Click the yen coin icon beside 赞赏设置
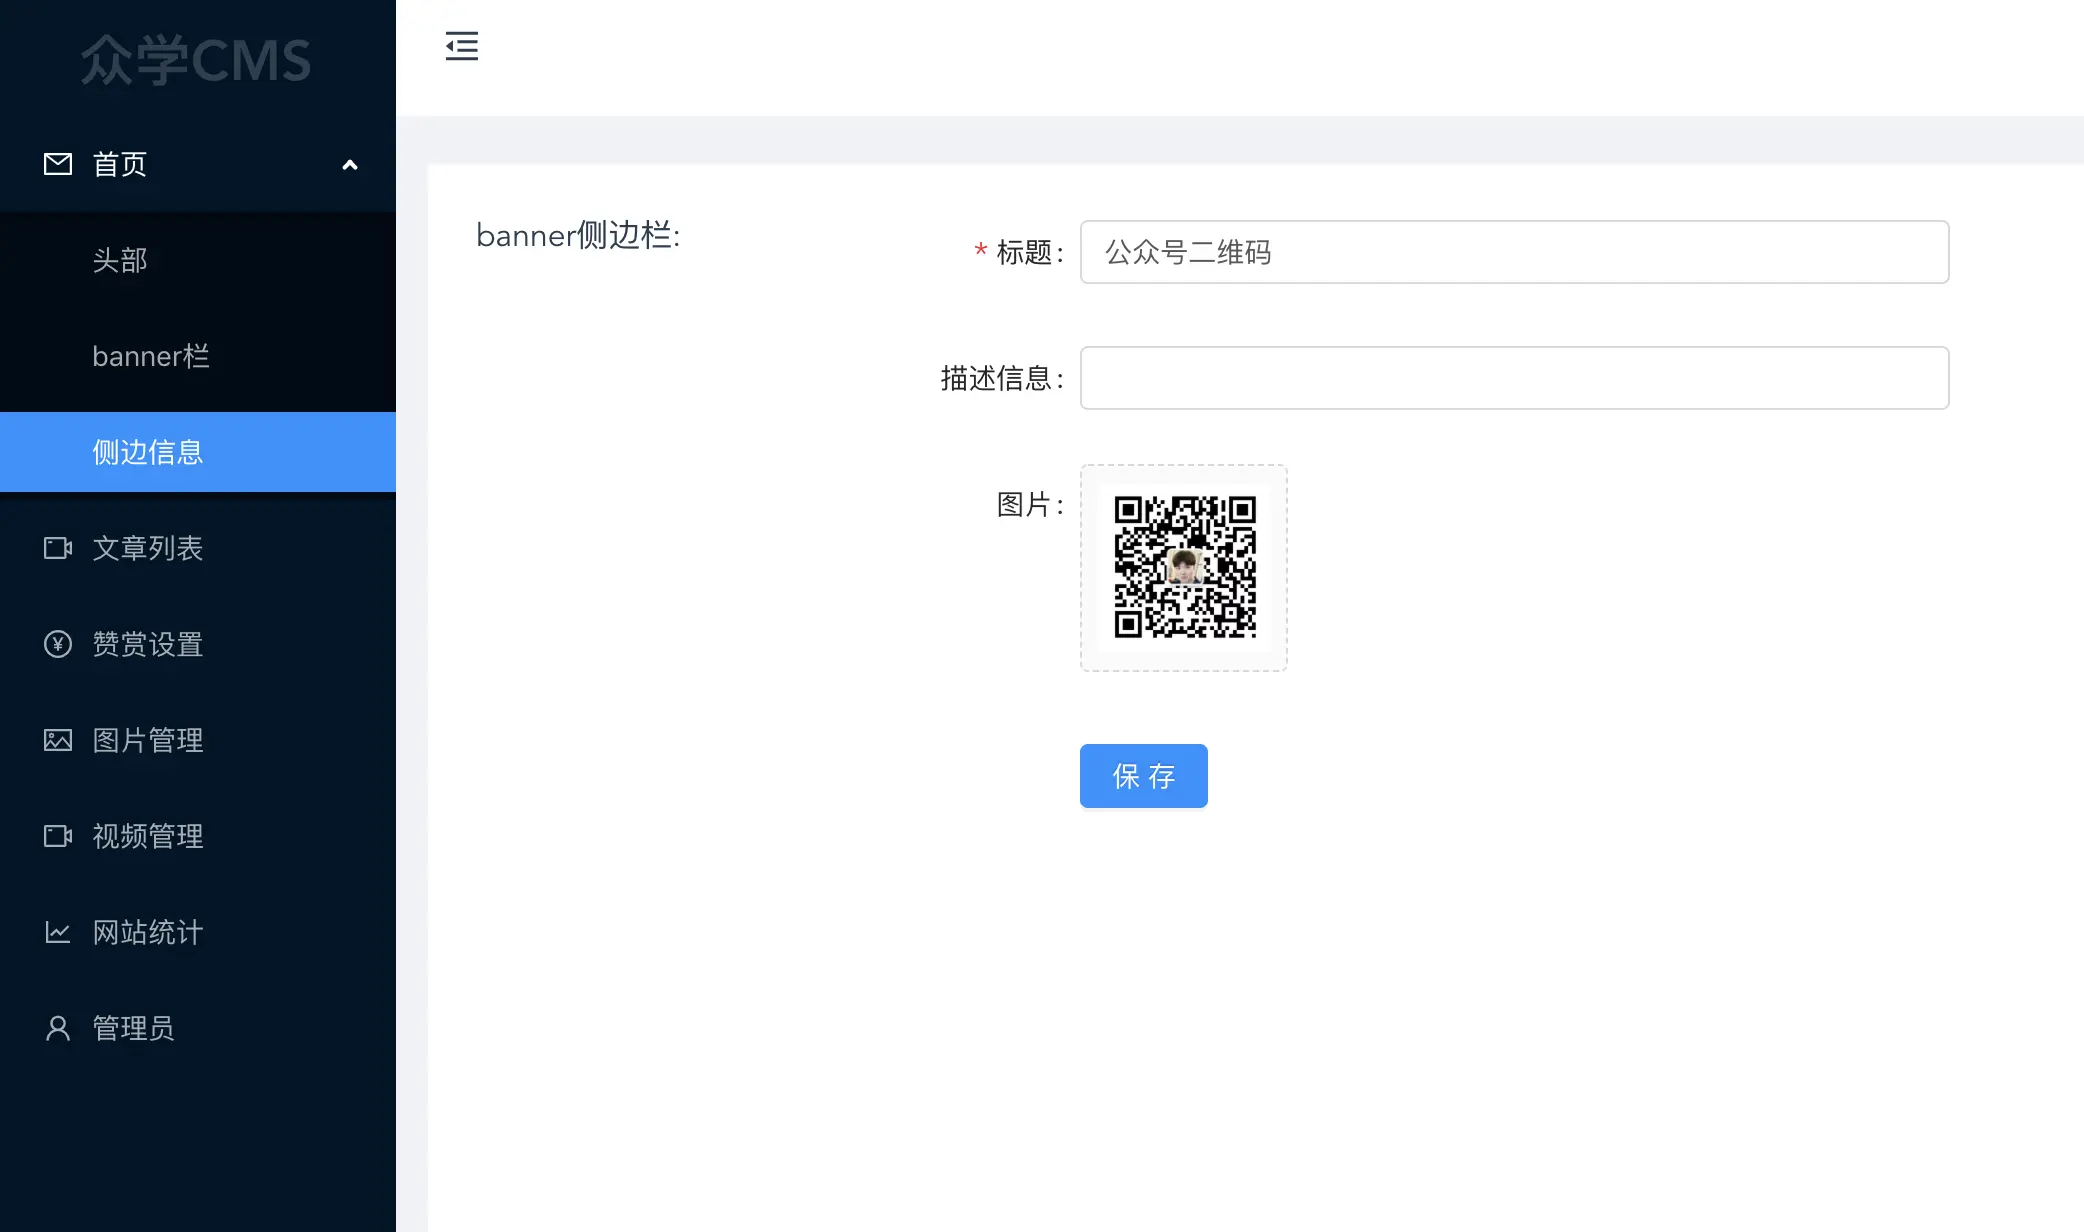Viewport: 2084px width, 1232px height. pyautogui.click(x=58, y=644)
